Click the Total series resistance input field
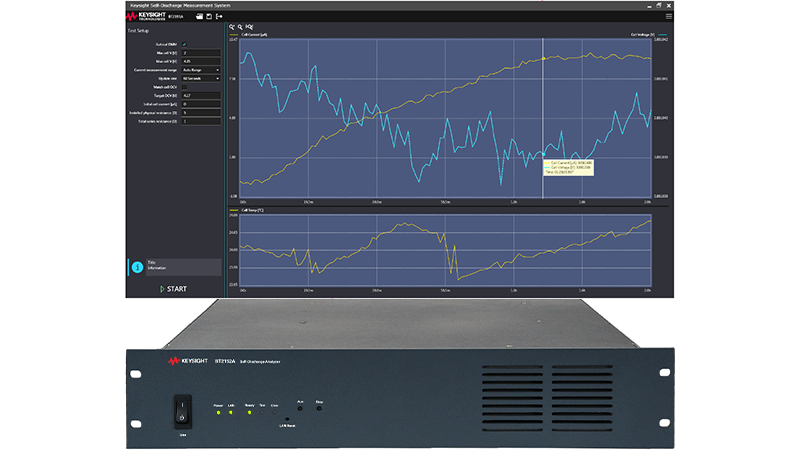 click(201, 121)
